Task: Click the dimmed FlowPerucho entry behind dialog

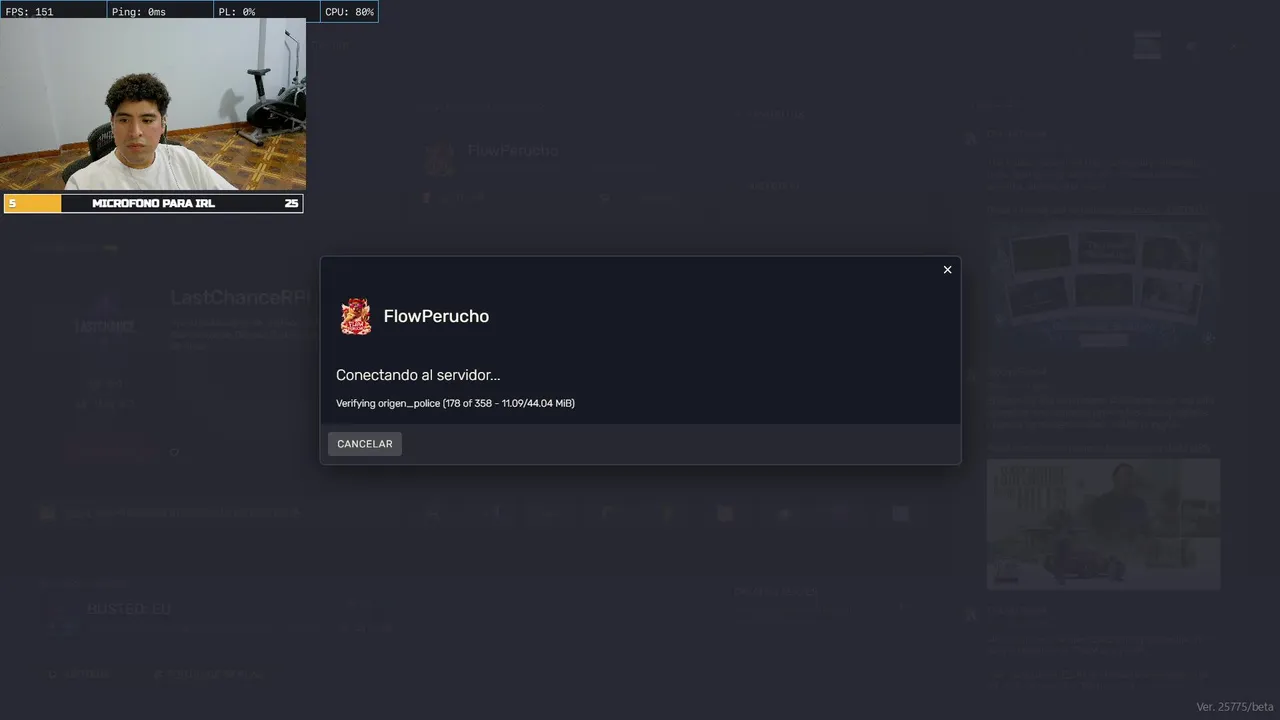Action: tap(511, 151)
